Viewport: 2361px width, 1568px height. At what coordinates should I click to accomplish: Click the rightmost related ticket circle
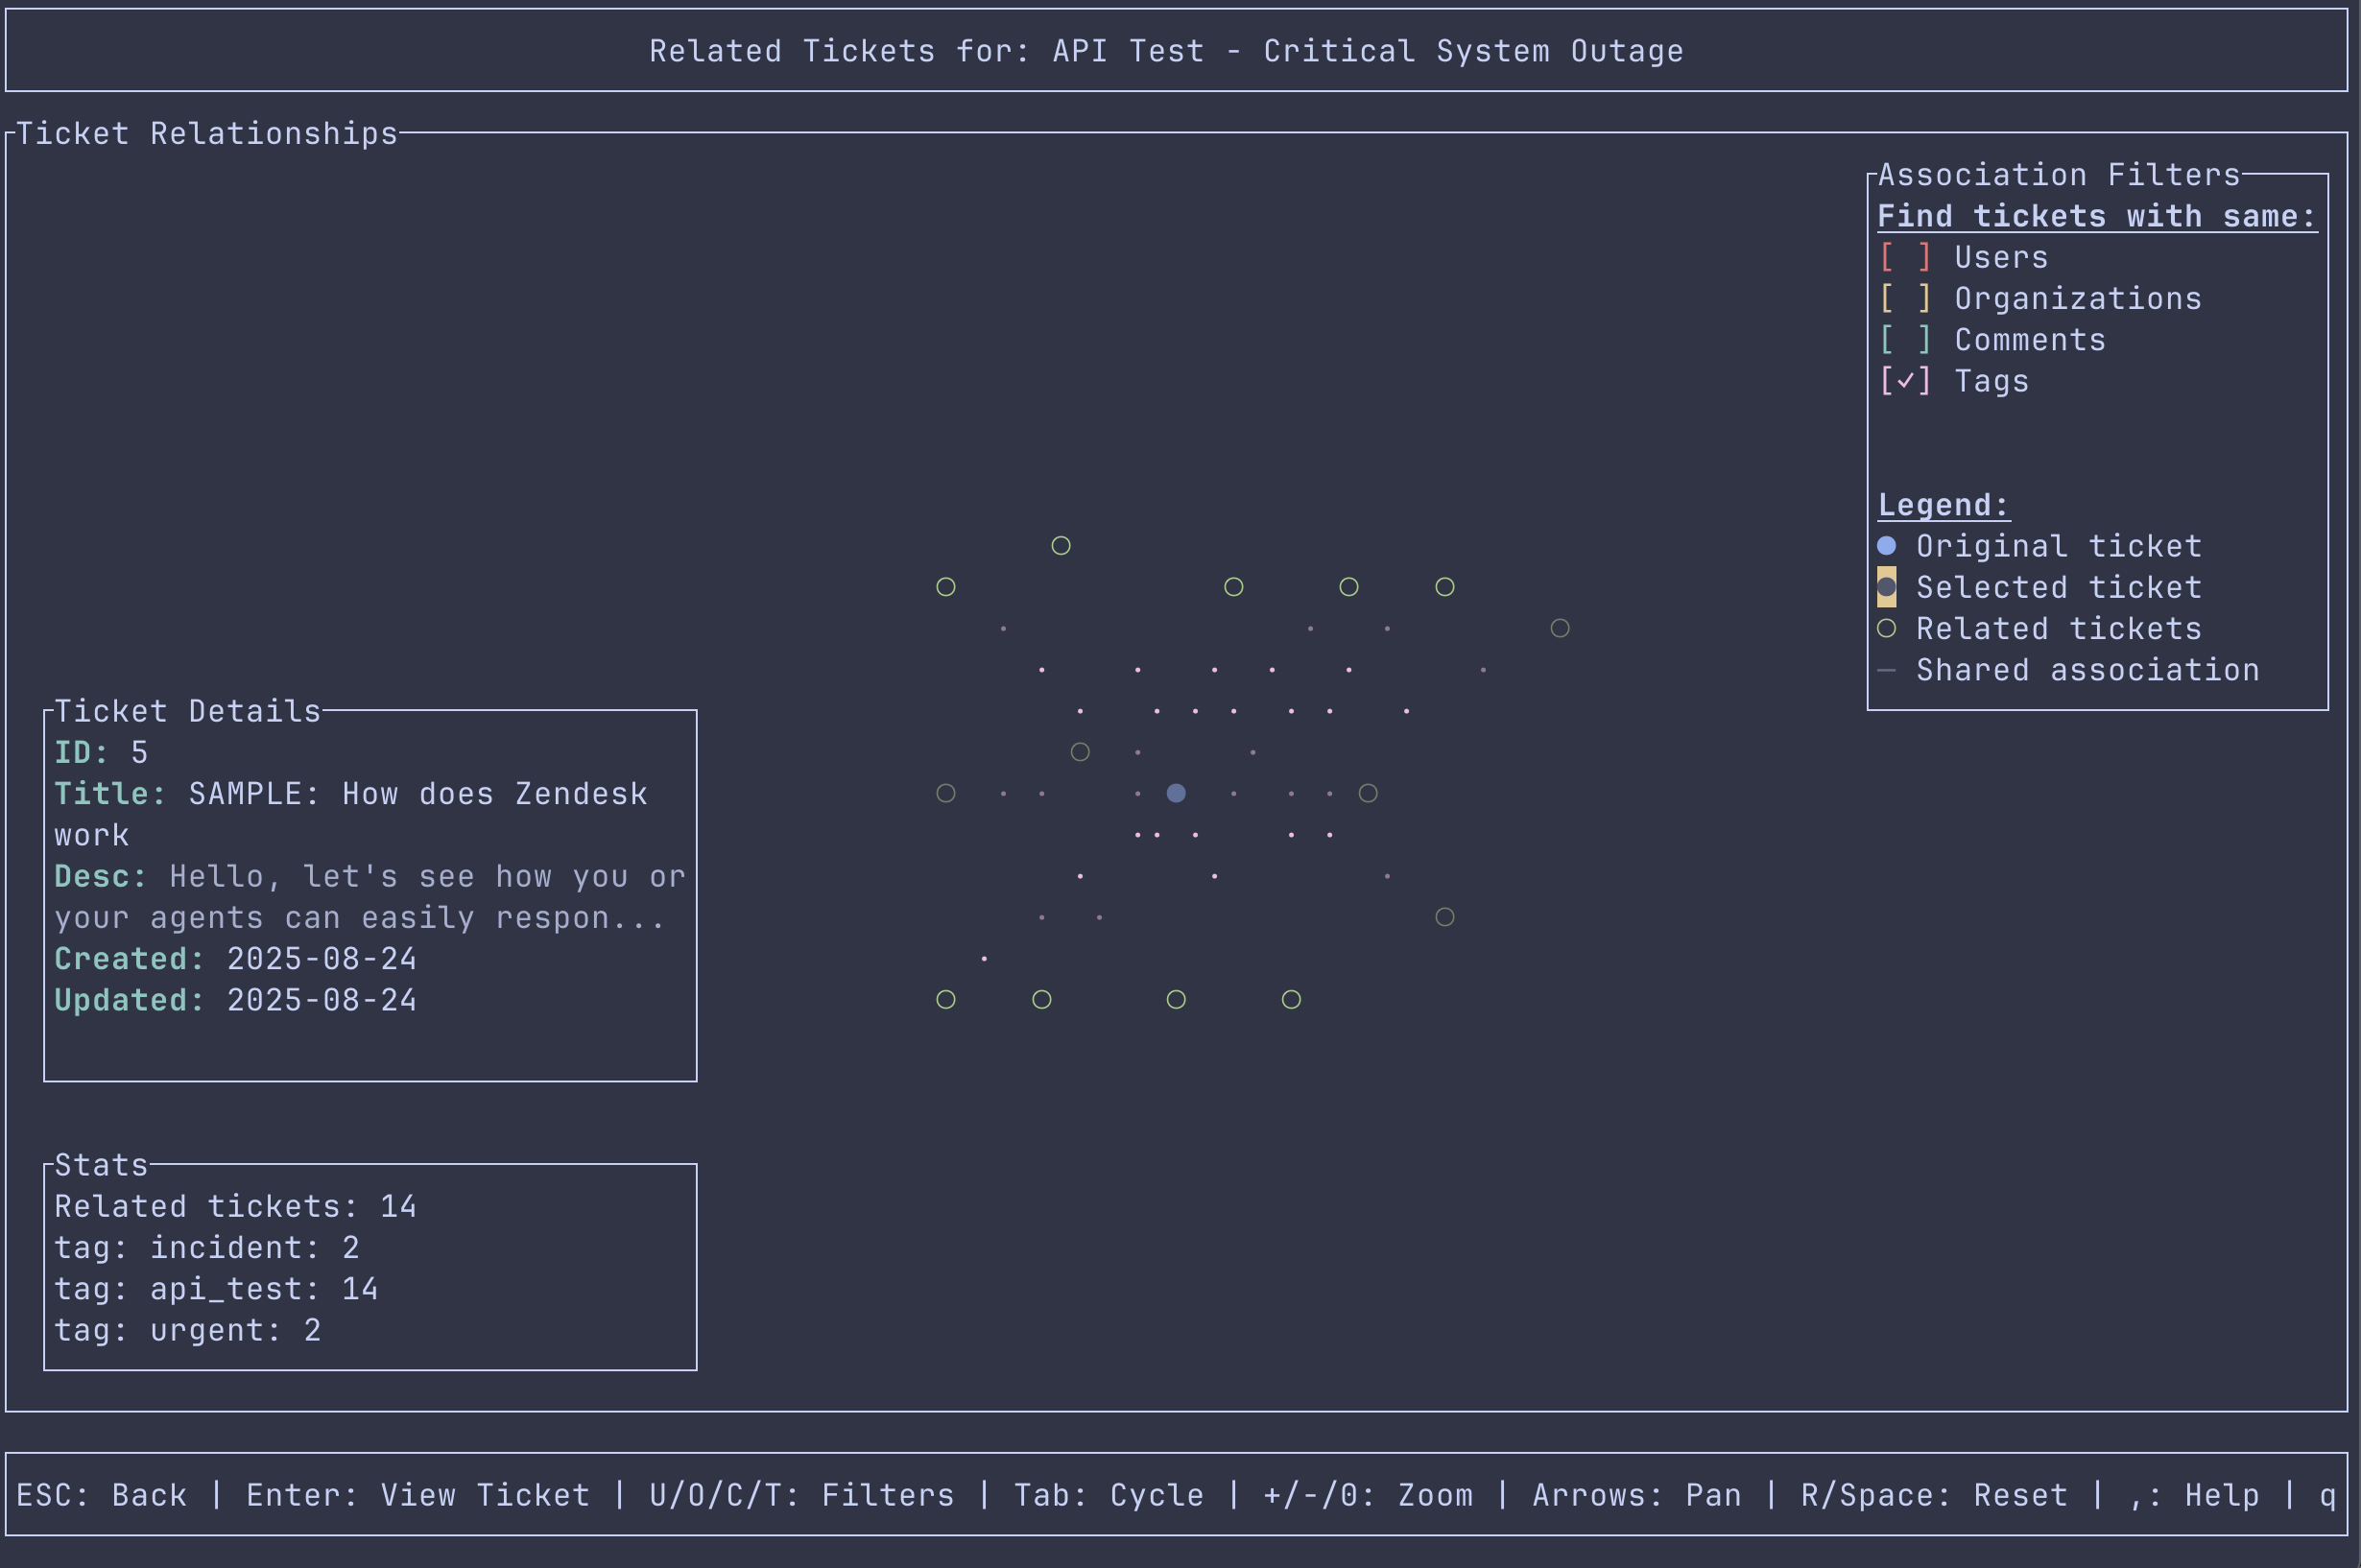point(1561,628)
